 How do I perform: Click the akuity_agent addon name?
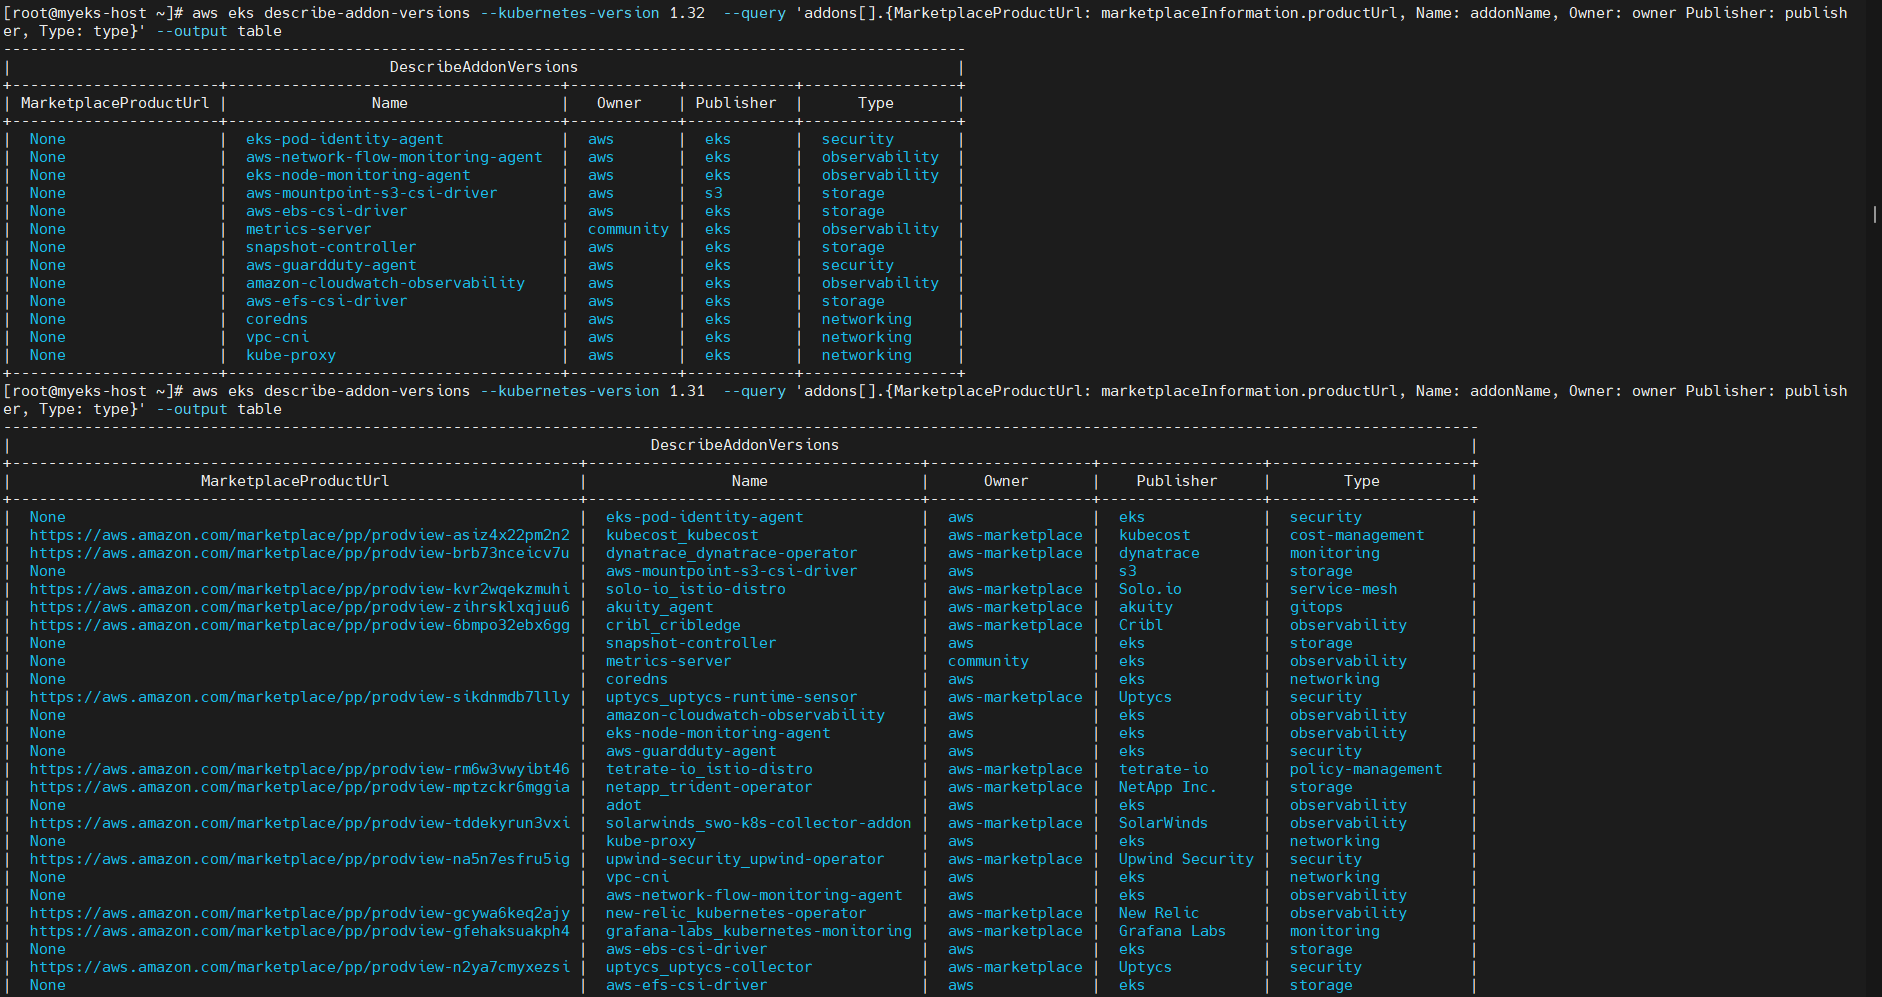click(x=659, y=607)
